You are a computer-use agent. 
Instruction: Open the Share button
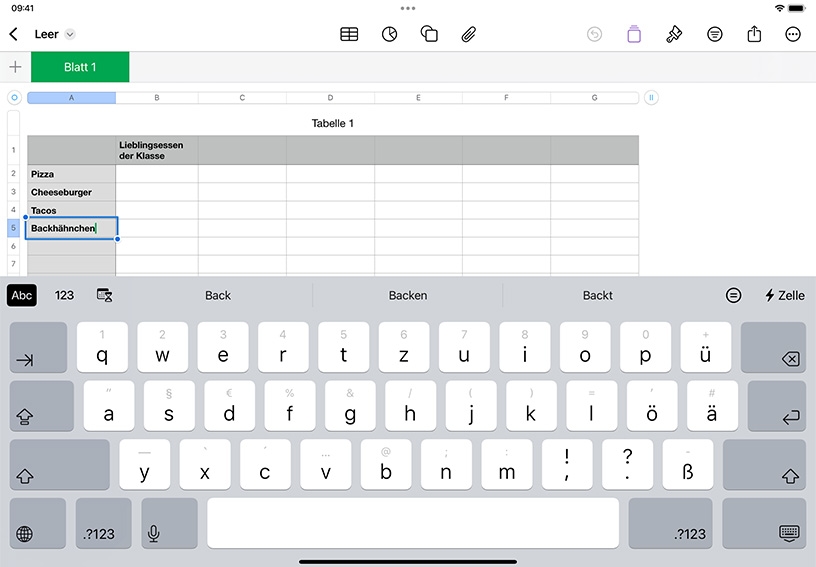pos(754,34)
